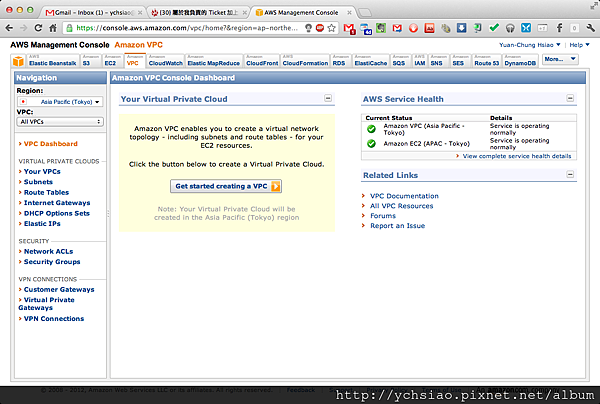The width and height of the screenshot is (600, 404).
Task: Click the orange AWS cube home icon
Action: [x=18, y=61]
